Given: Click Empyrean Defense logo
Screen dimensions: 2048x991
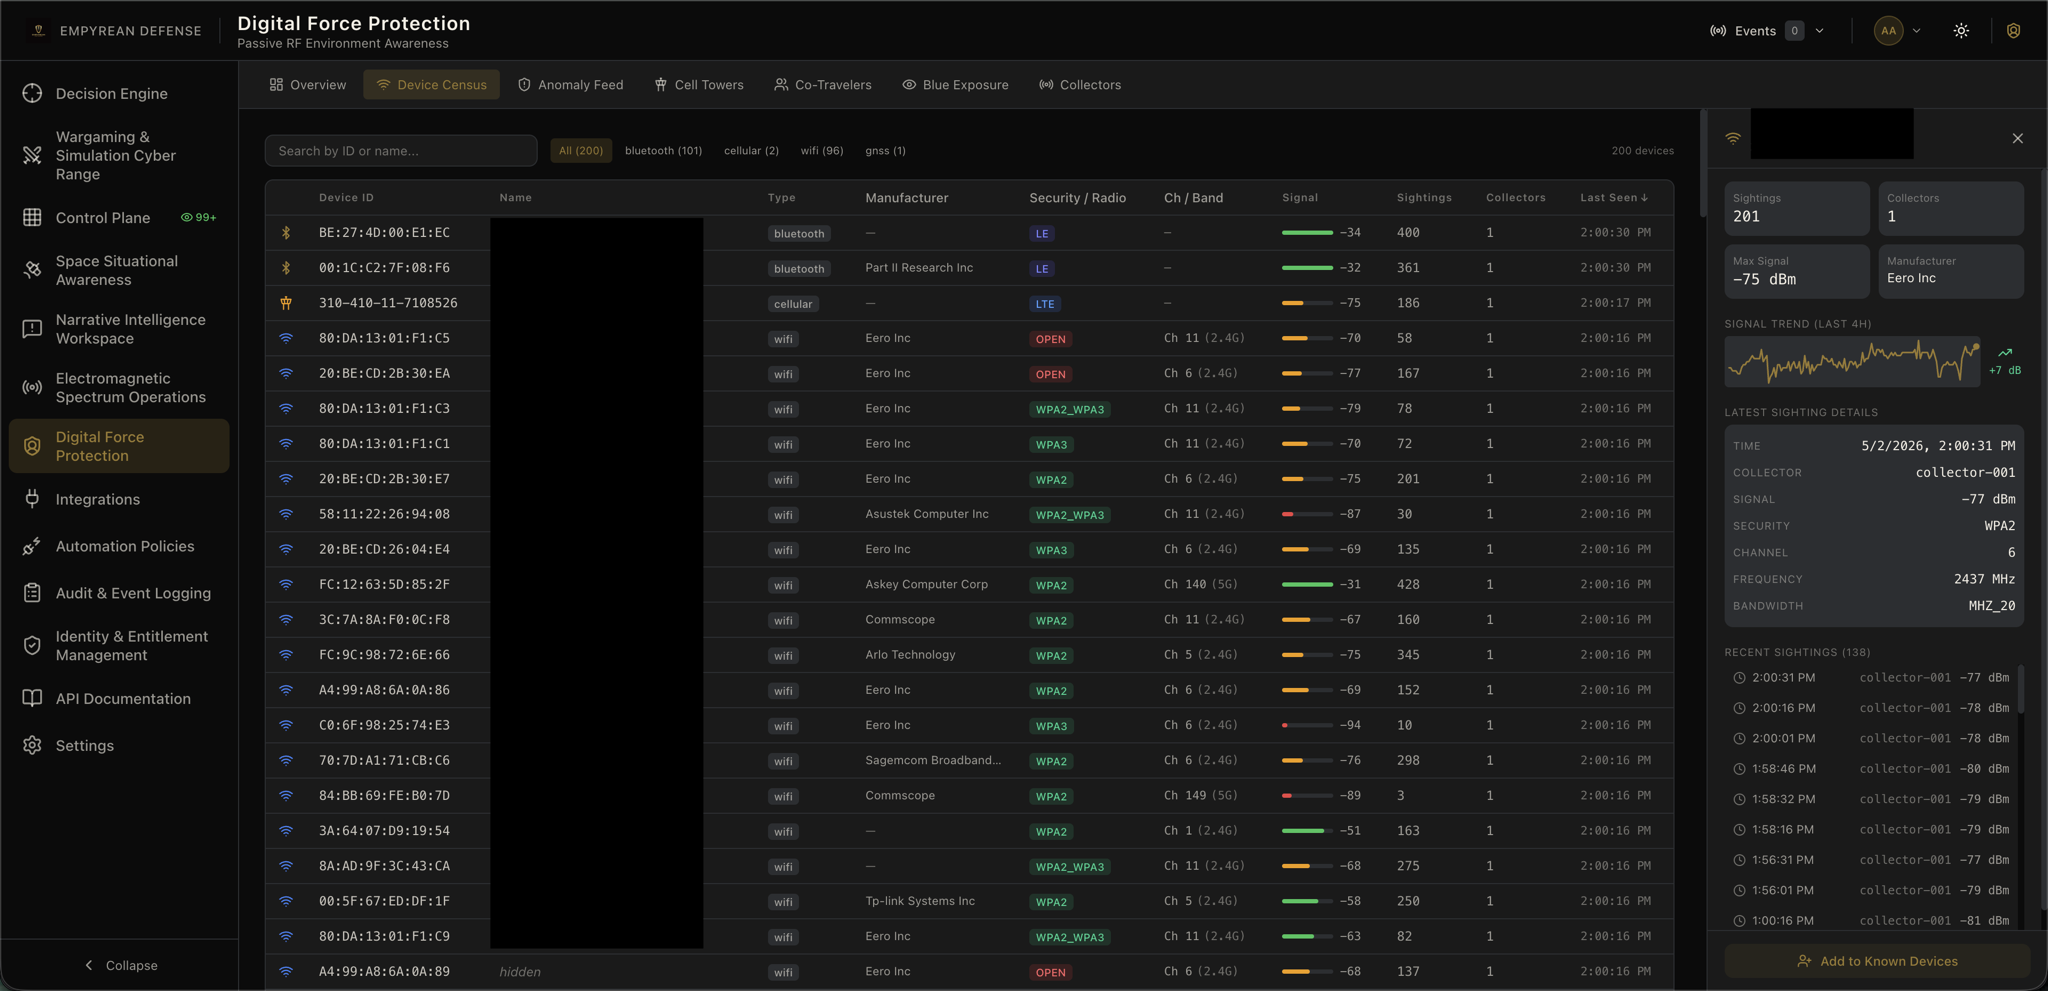Looking at the screenshot, I should pyautogui.click(x=39, y=31).
